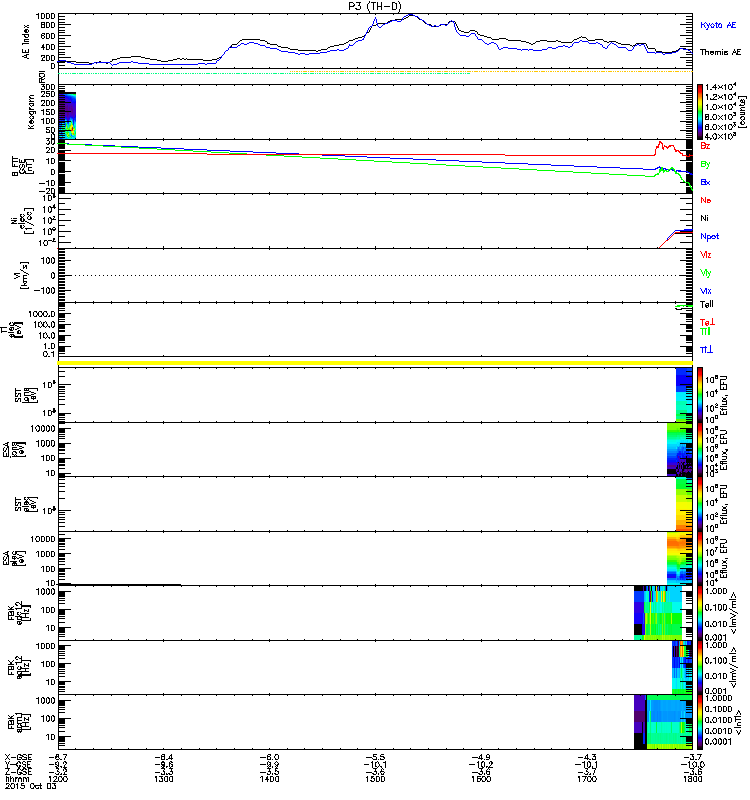Click the "AE Index" axis label
Screen dimensions: 750x800
click(26, 41)
